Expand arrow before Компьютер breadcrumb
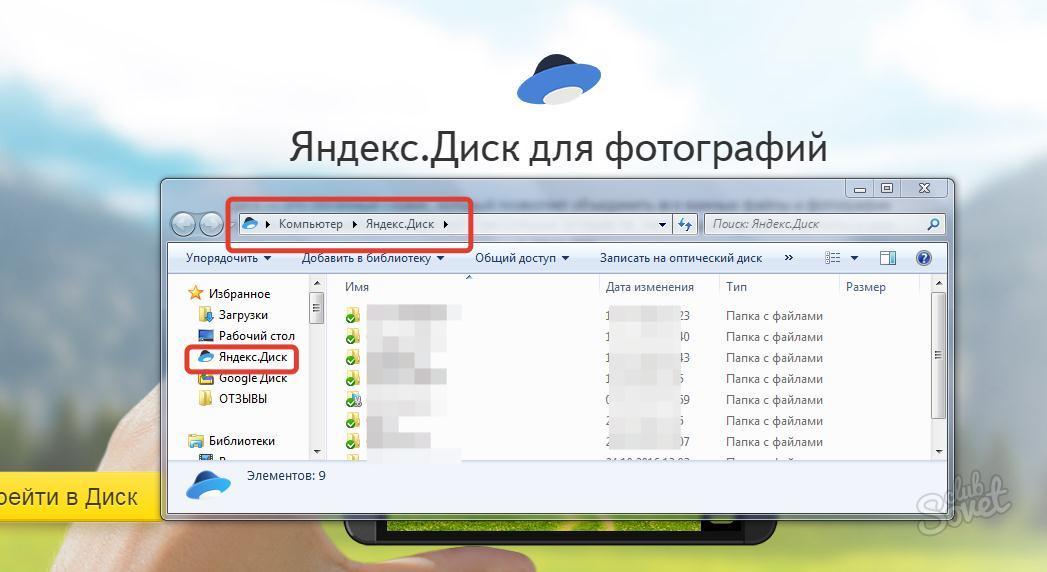The image size is (1047, 572). (x=268, y=224)
